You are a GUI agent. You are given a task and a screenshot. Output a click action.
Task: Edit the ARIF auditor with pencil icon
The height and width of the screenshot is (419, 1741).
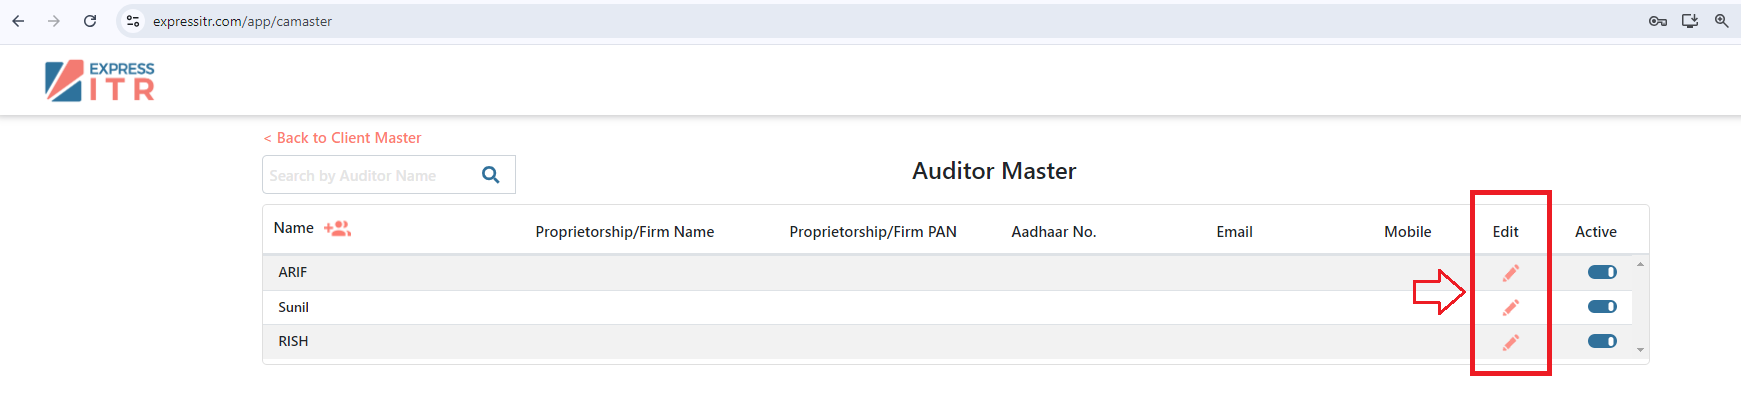pyautogui.click(x=1510, y=272)
